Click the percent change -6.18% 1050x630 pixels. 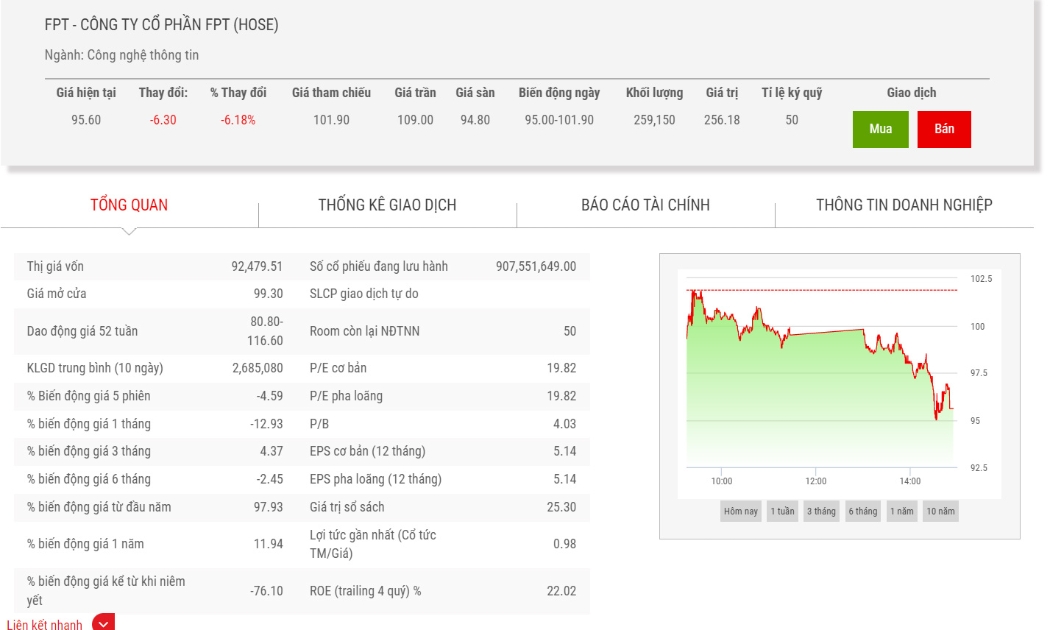(x=238, y=120)
